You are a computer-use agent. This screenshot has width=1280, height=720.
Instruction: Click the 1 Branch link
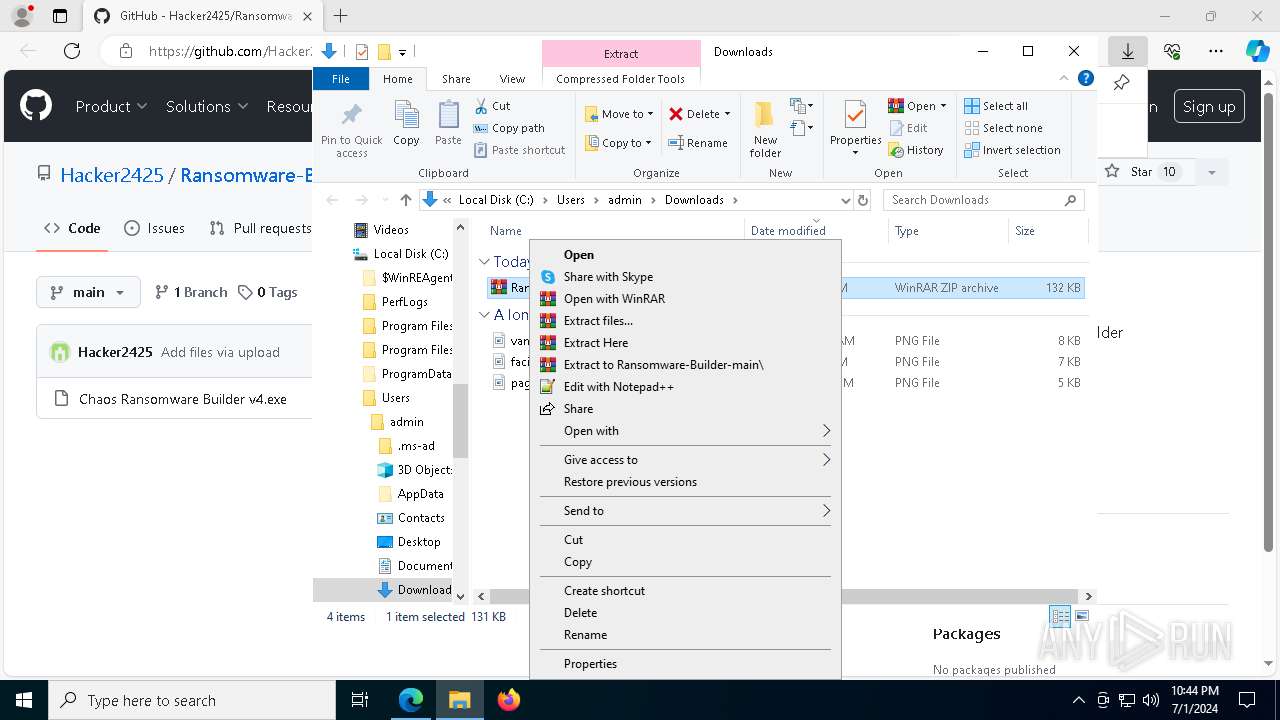point(192,292)
